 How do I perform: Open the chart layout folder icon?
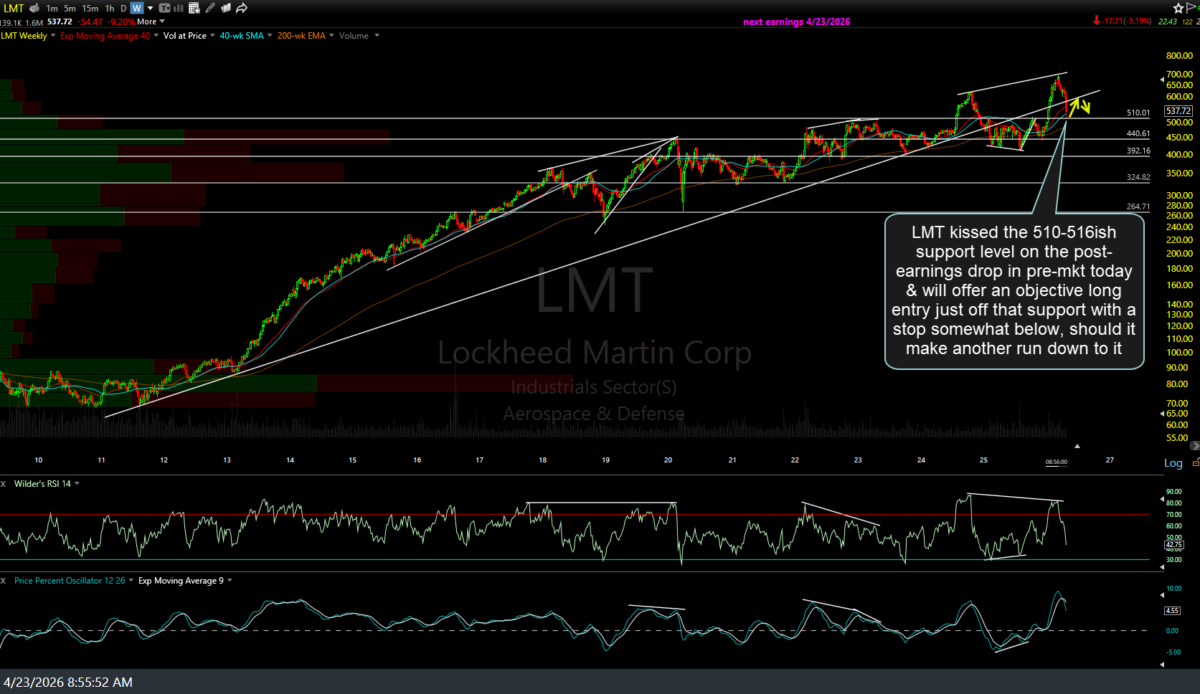[x=226, y=8]
